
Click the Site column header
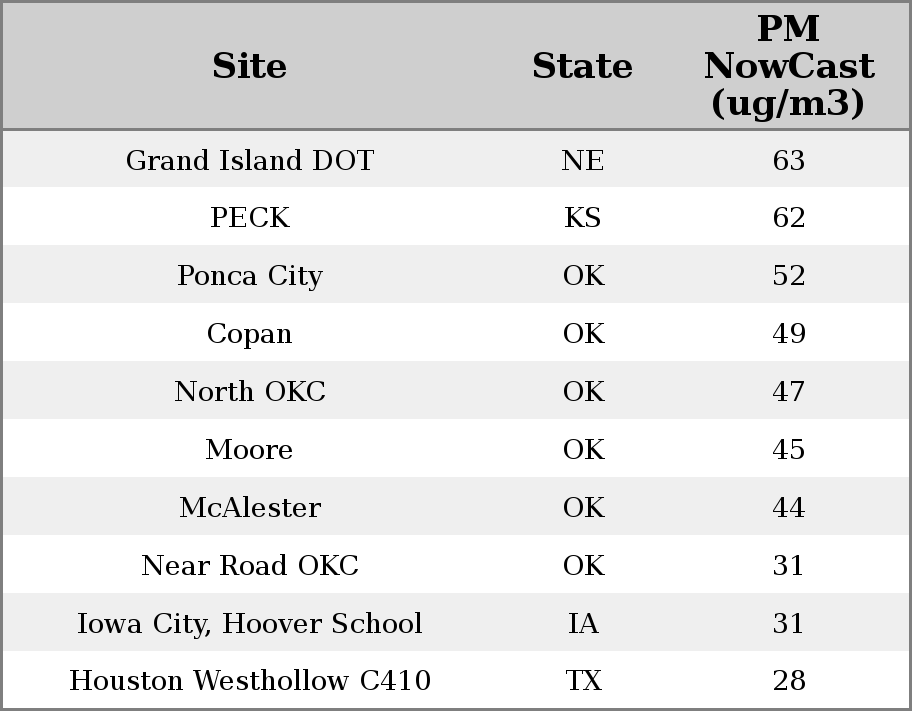pyautogui.click(x=249, y=66)
